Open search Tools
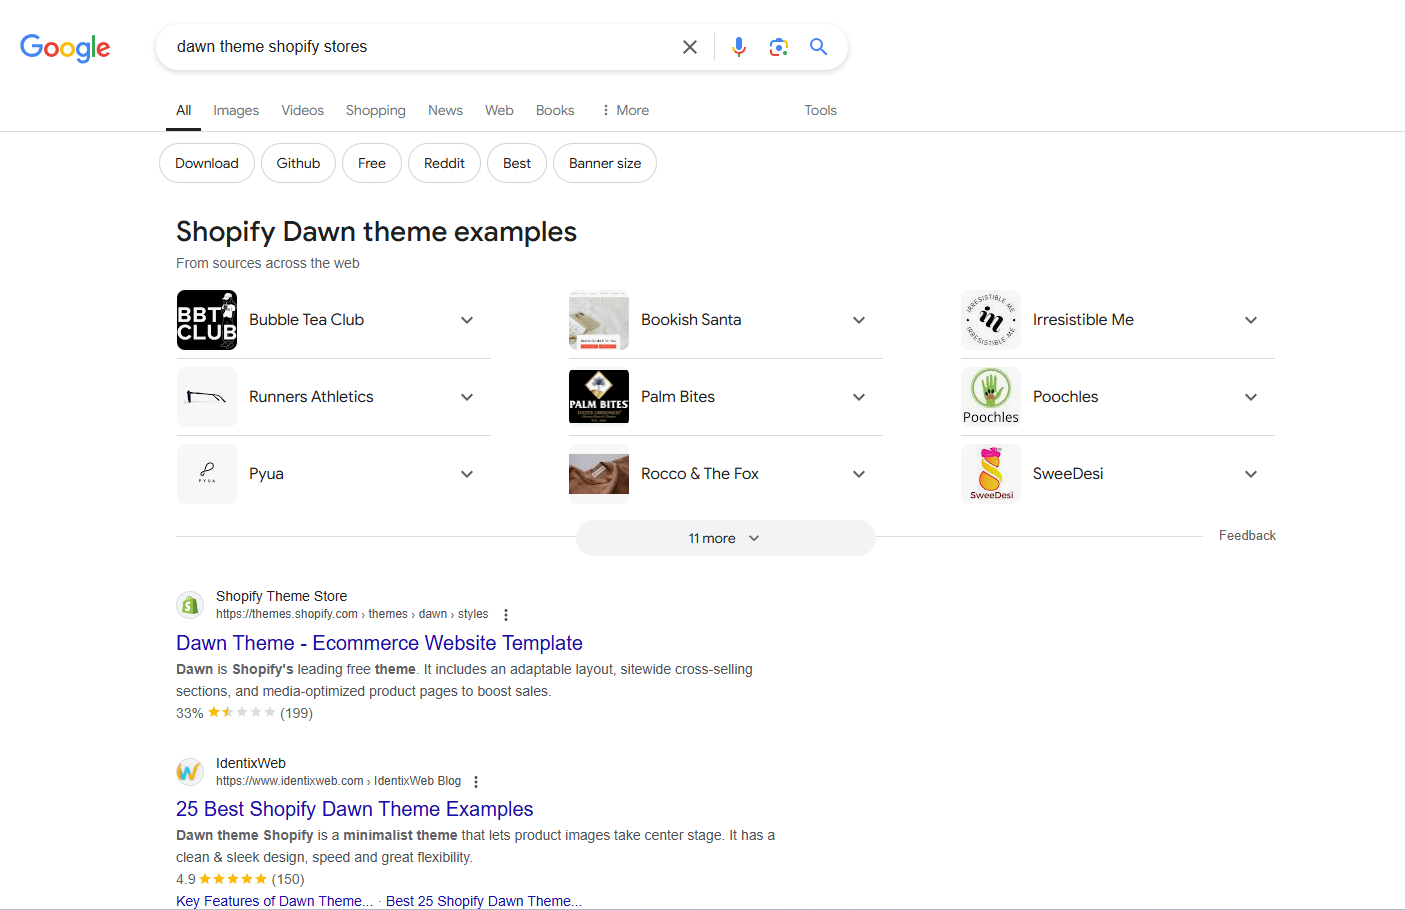The height and width of the screenshot is (910, 1405). (821, 110)
